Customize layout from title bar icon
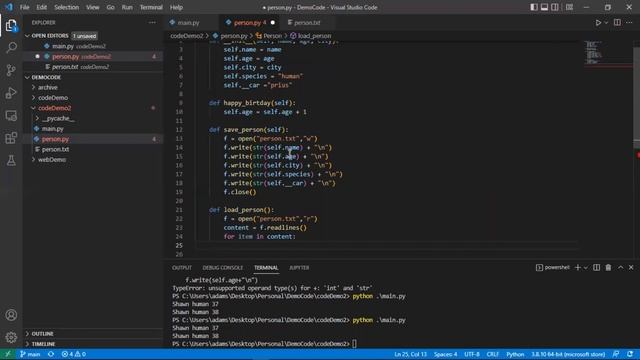The image size is (640, 360). coord(569,7)
